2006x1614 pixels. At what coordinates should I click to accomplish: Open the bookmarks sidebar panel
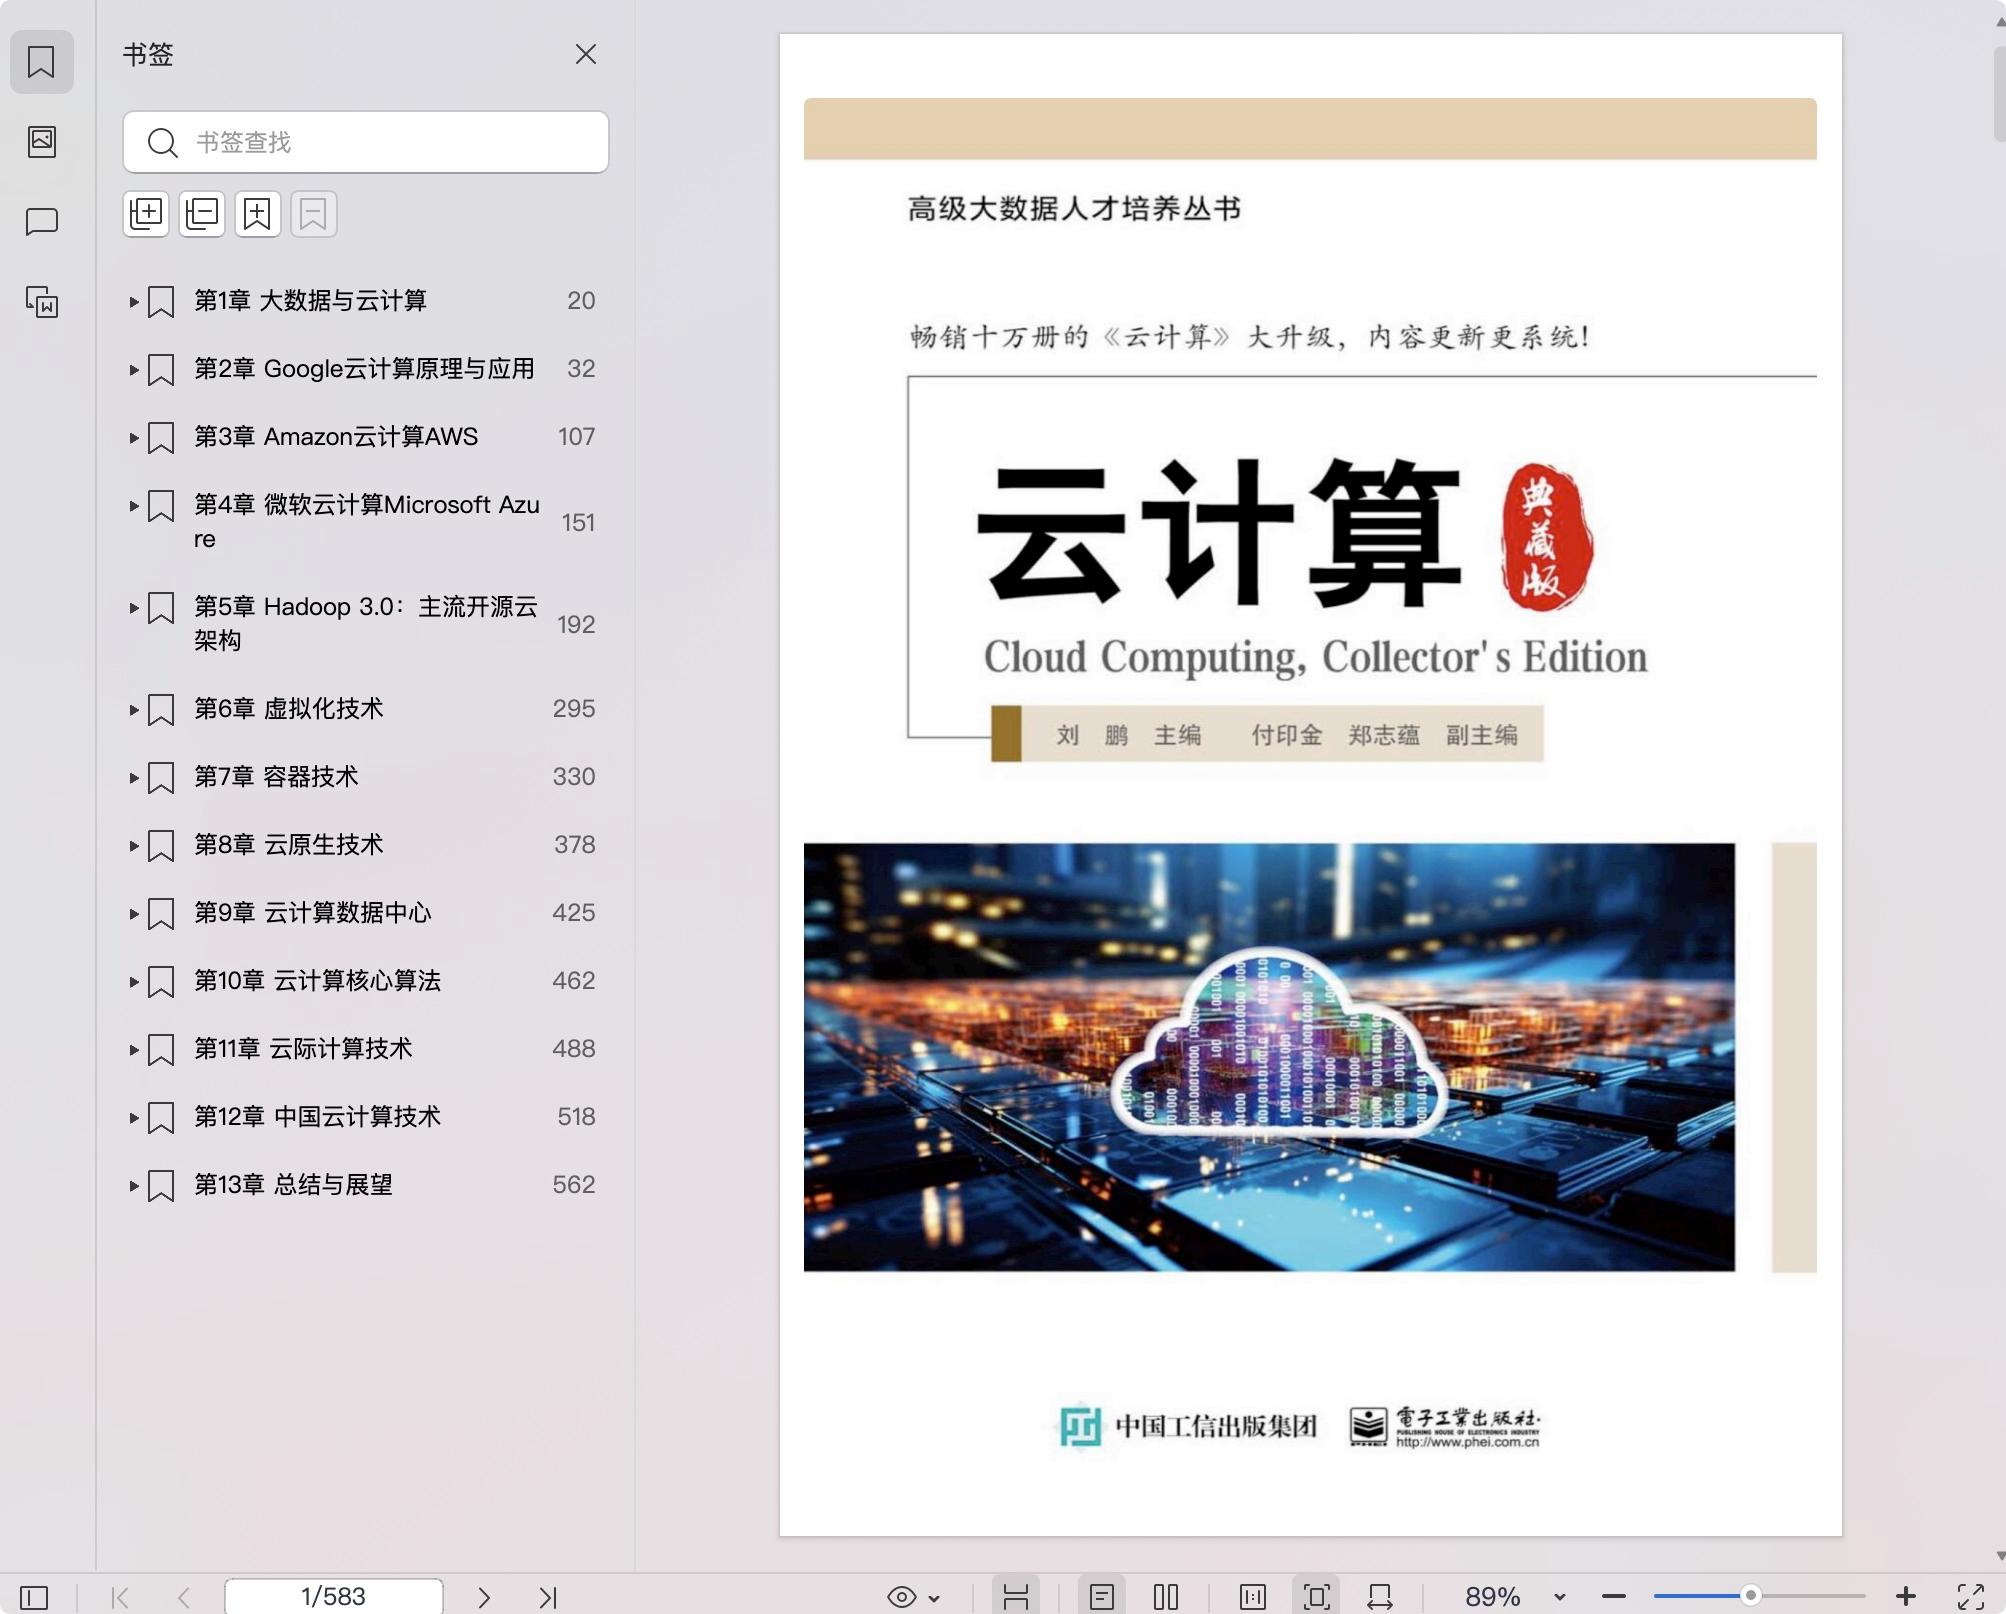[x=41, y=62]
